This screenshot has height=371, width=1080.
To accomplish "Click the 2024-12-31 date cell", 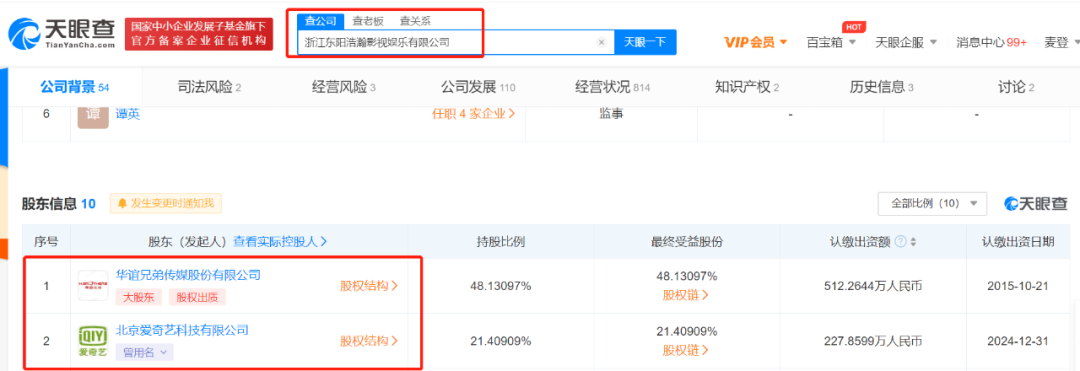I will [x=1019, y=341].
